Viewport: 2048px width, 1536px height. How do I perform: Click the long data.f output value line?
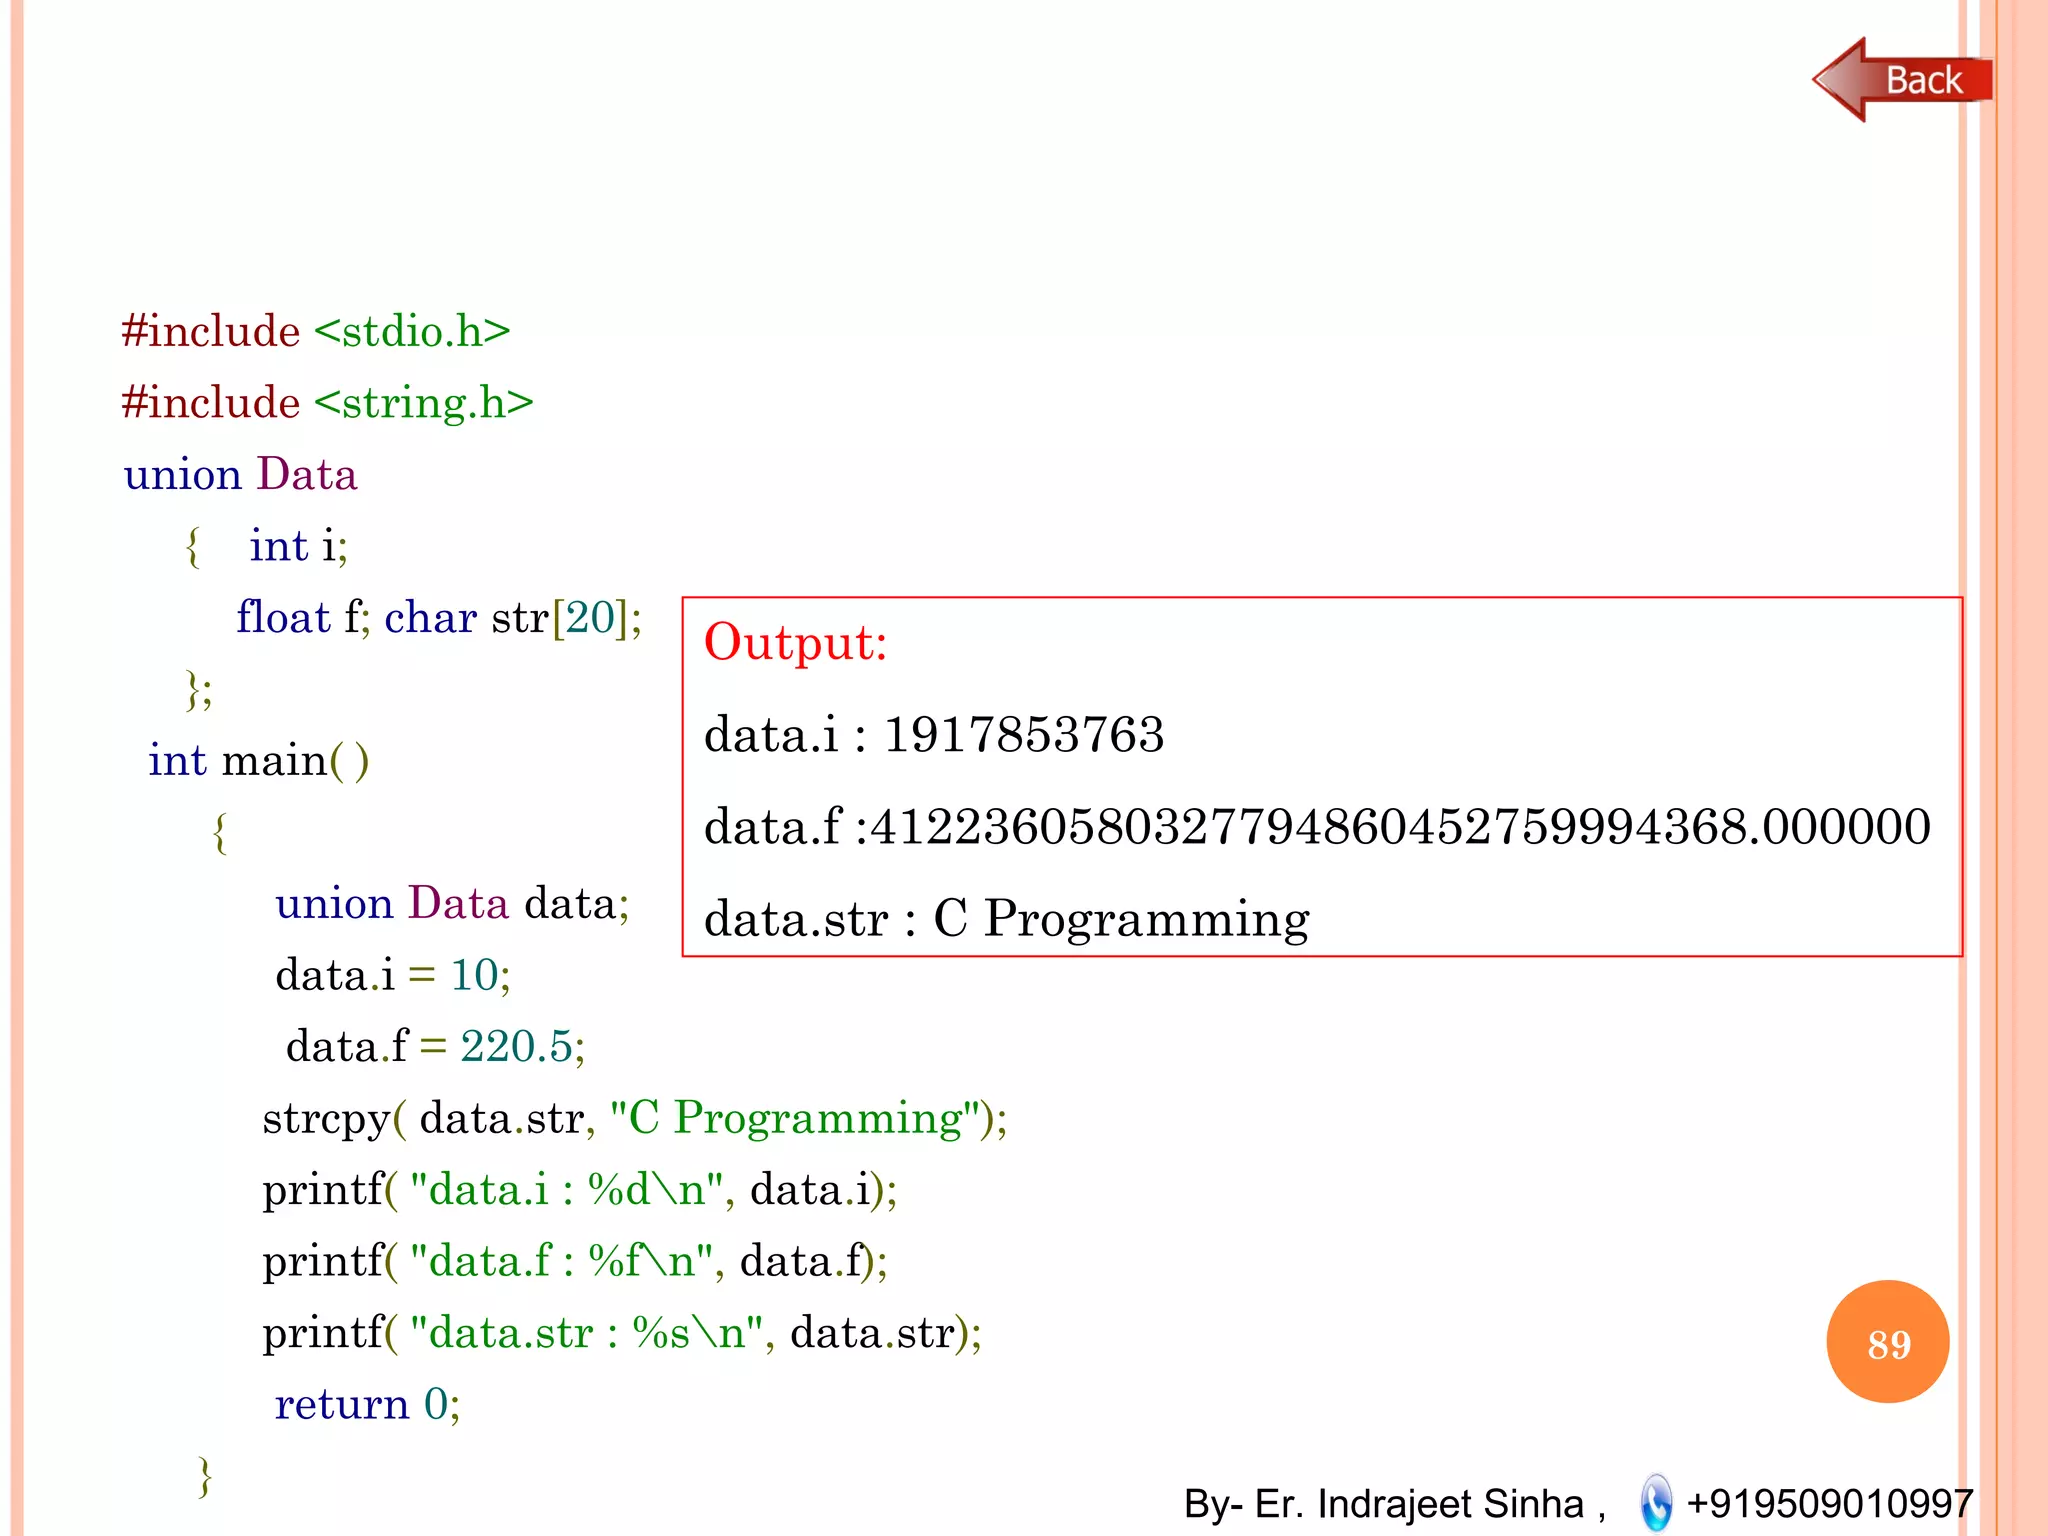tap(1317, 827)
